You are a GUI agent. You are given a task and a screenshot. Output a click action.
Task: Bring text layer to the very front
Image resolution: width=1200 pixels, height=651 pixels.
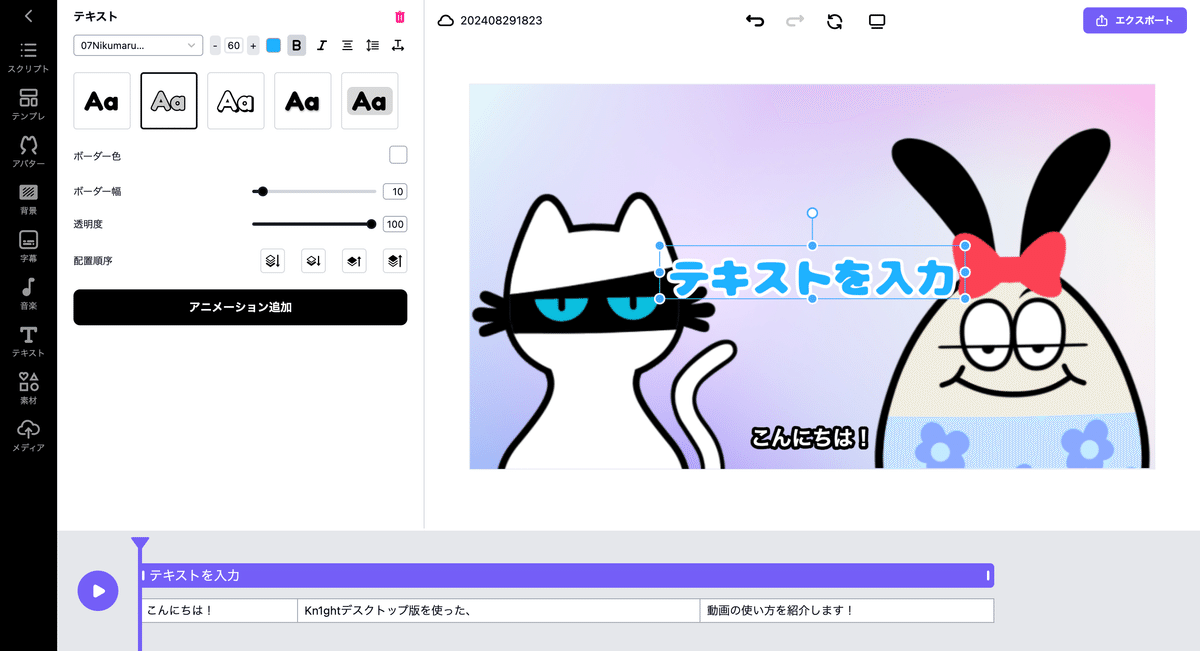pyautogui.click(x=395, y=261)
